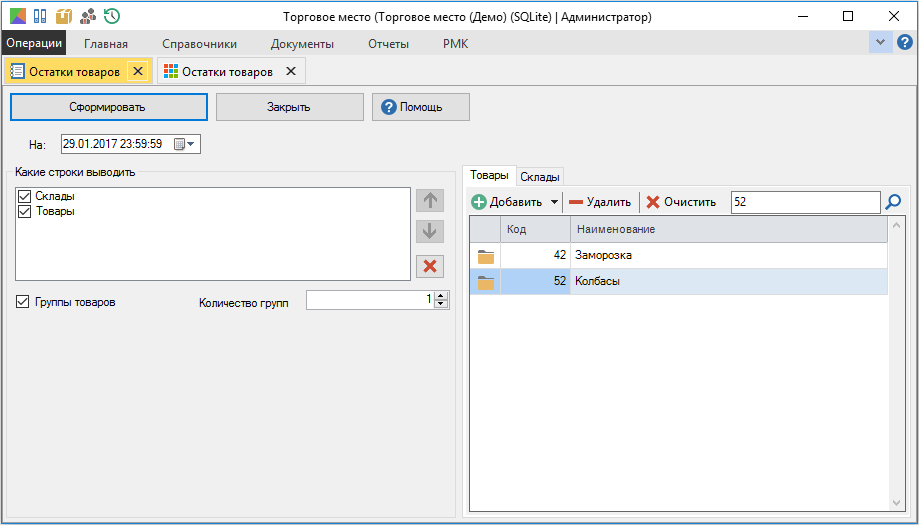Open the calendar picker for date field
Image resolution: width=919 pixels, height=525 pixels.
tap(185, 144)
